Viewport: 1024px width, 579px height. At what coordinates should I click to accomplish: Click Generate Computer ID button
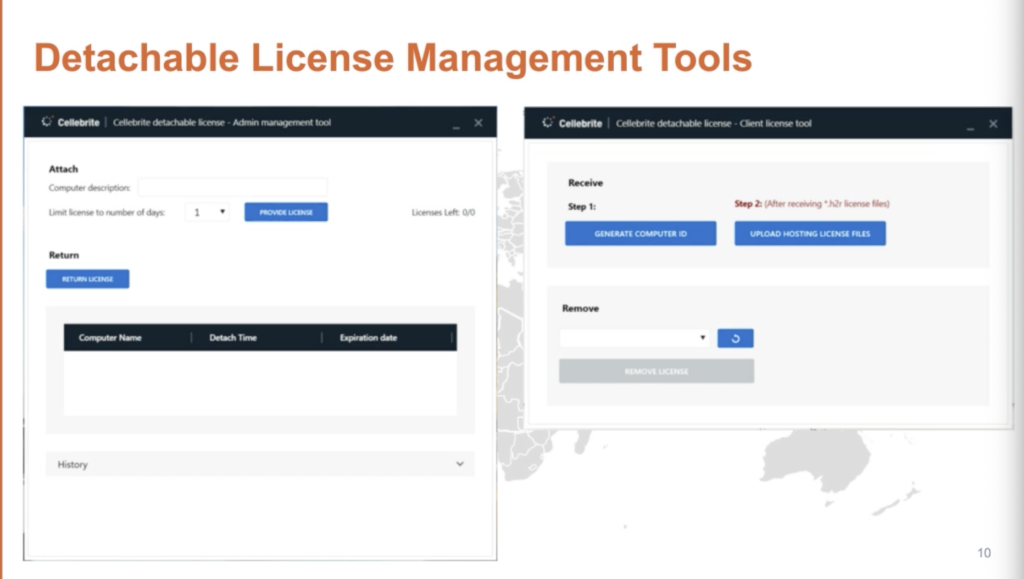[641, 234]
